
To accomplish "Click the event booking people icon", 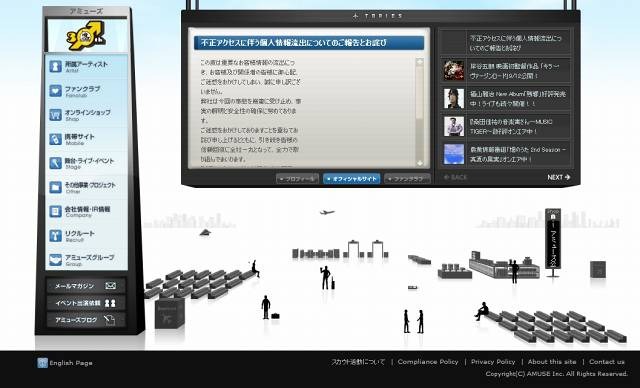I will 110,303.
